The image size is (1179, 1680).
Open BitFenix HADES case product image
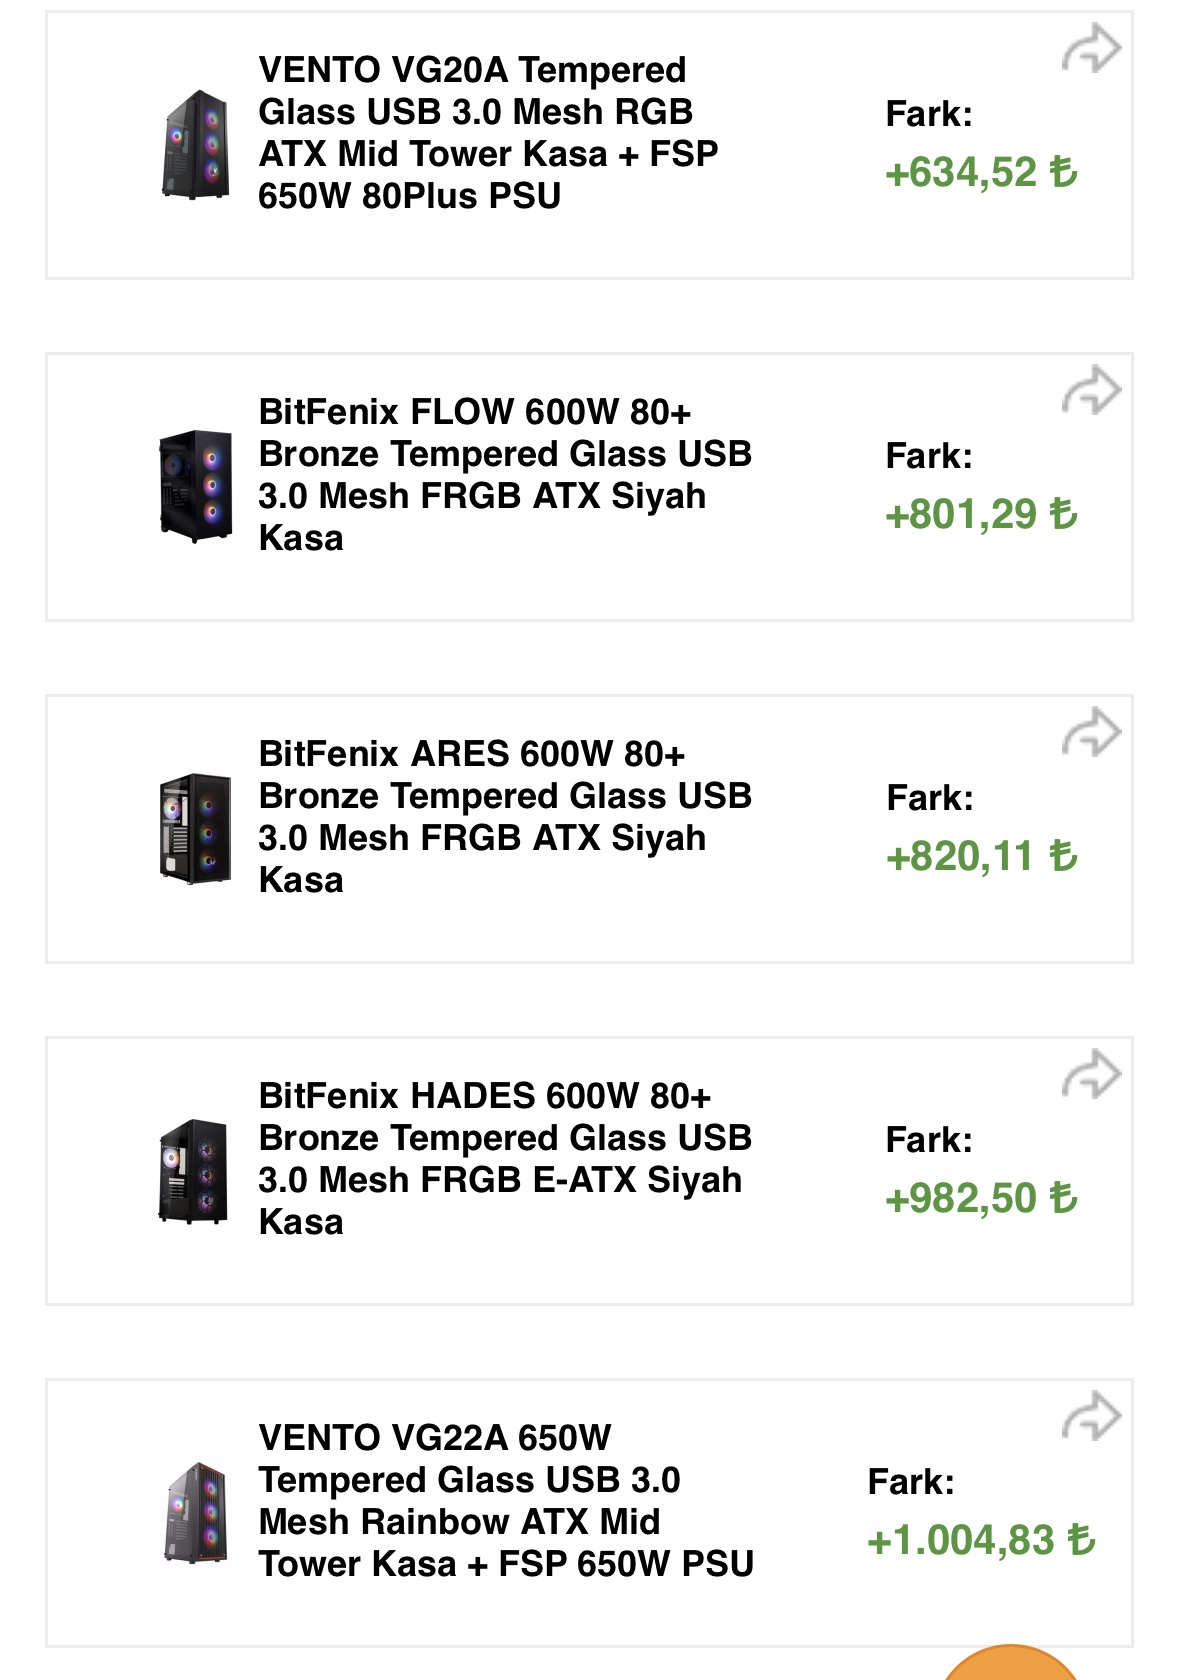tap(196, 1170)
